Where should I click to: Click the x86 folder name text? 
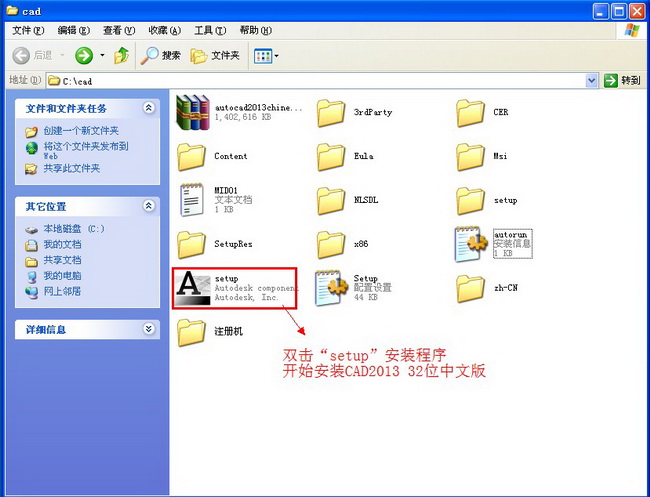[x=361, y=244]
